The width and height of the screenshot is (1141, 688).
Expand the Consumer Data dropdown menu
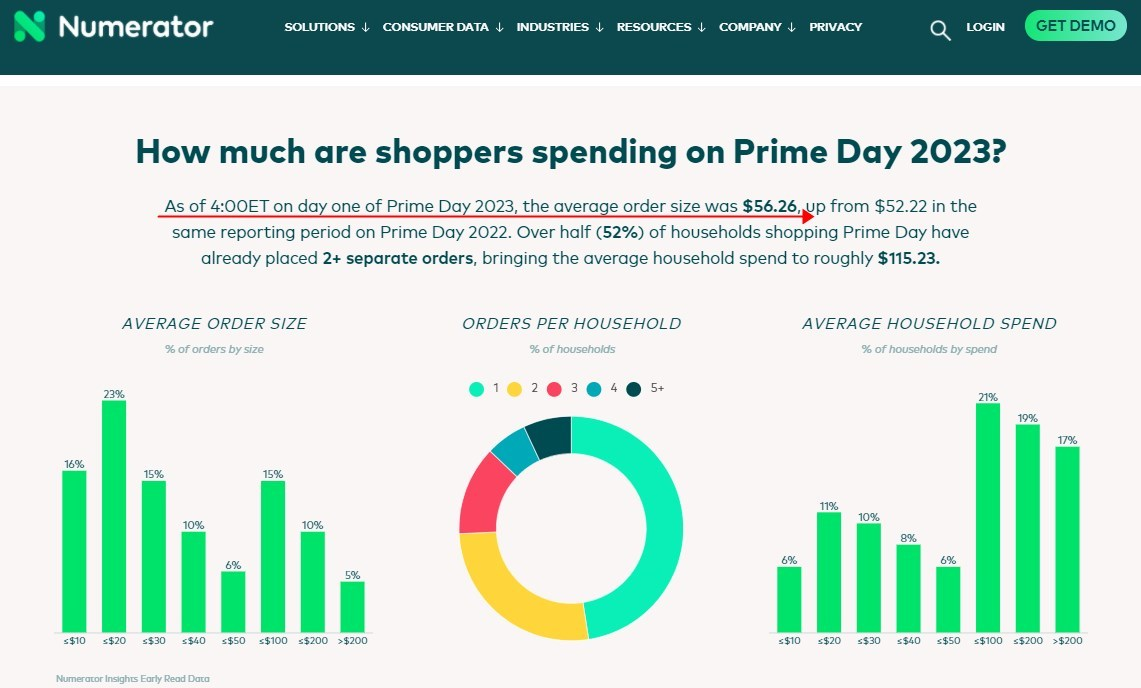(443, 27)
